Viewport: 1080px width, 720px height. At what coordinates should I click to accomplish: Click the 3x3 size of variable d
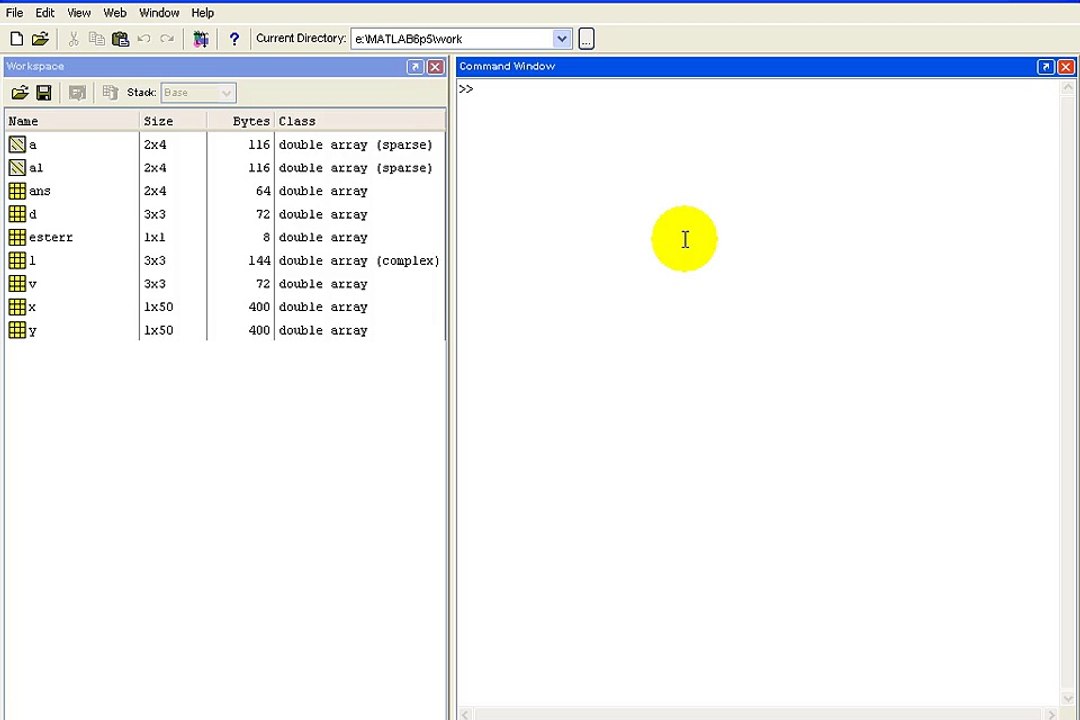tap(155, 214)
